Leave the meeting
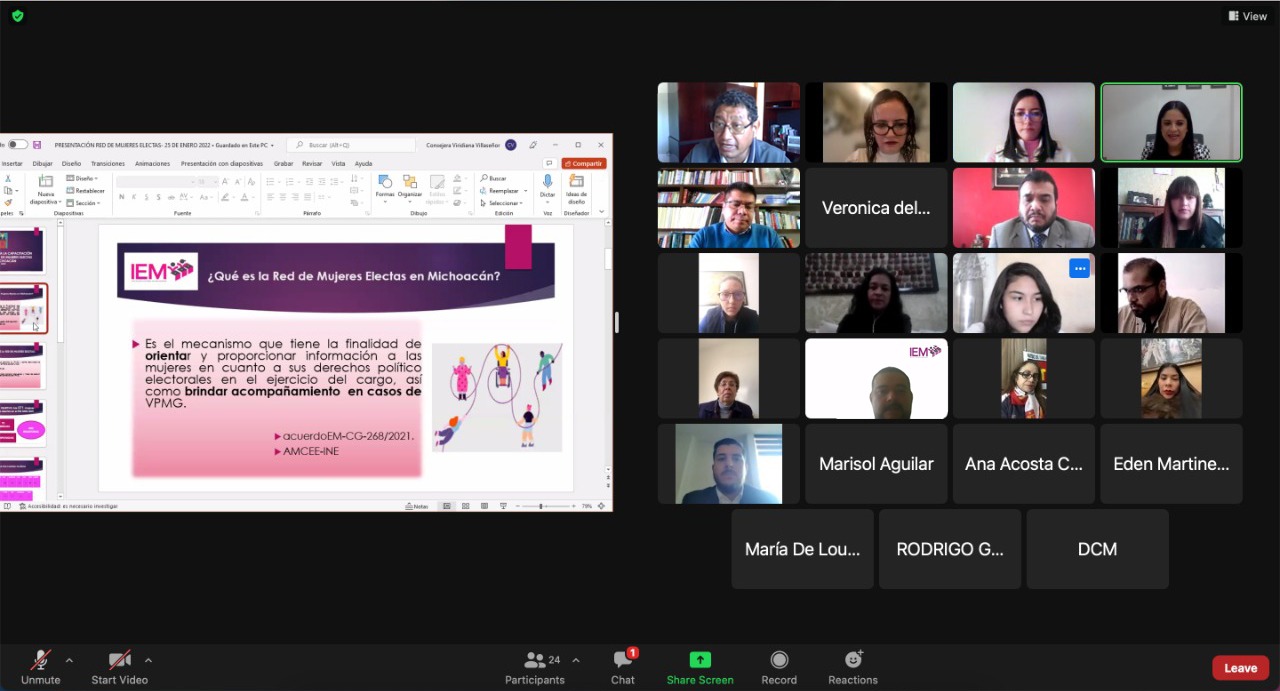This screenshot has width=1280, height=691. (x=1240, y=668)
